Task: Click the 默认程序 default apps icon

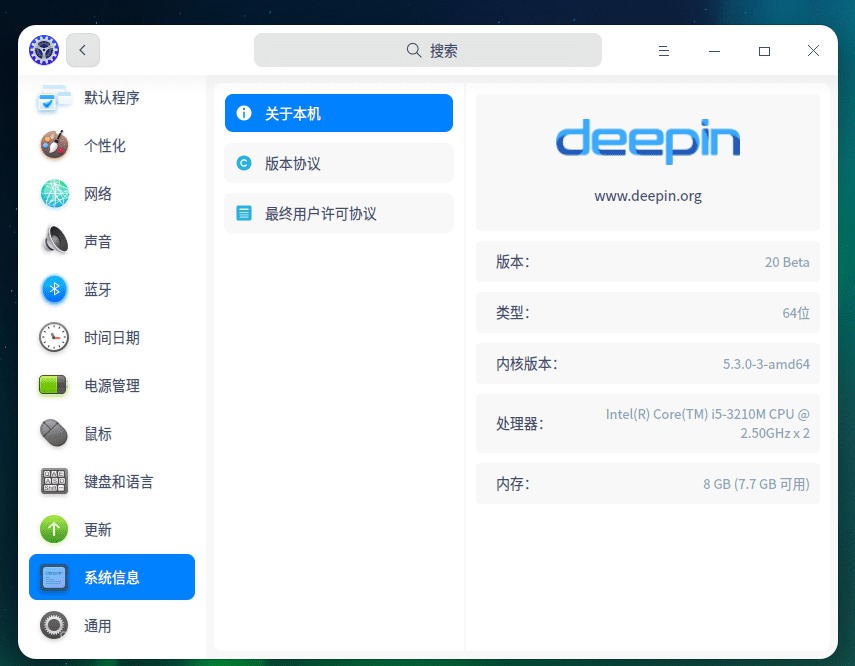Action: pos(54,99)
